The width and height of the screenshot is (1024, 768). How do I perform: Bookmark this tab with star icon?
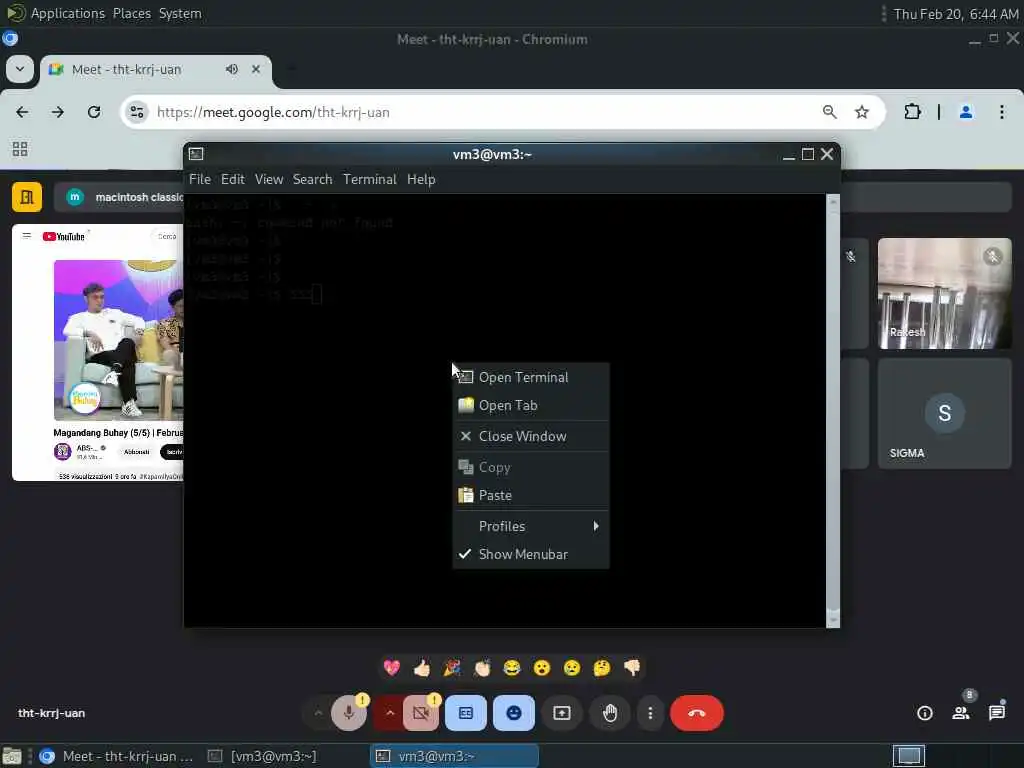click(862, 112)
